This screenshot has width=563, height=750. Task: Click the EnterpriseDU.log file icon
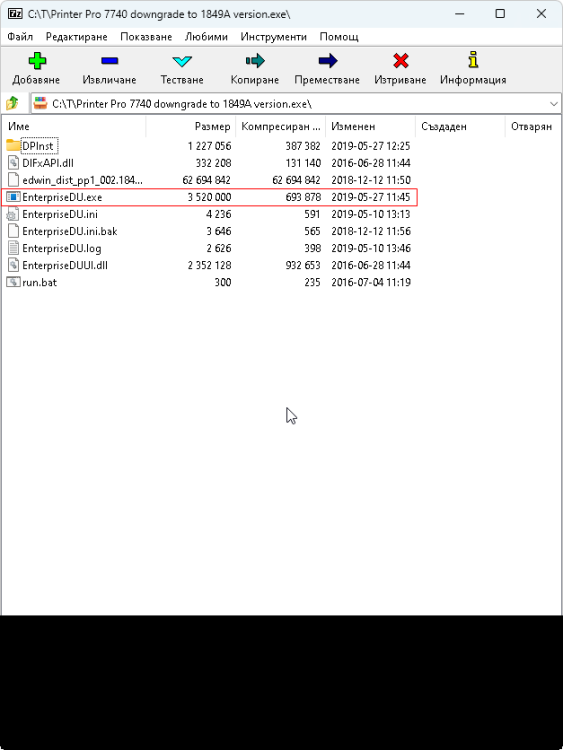[x=14, y=248]
